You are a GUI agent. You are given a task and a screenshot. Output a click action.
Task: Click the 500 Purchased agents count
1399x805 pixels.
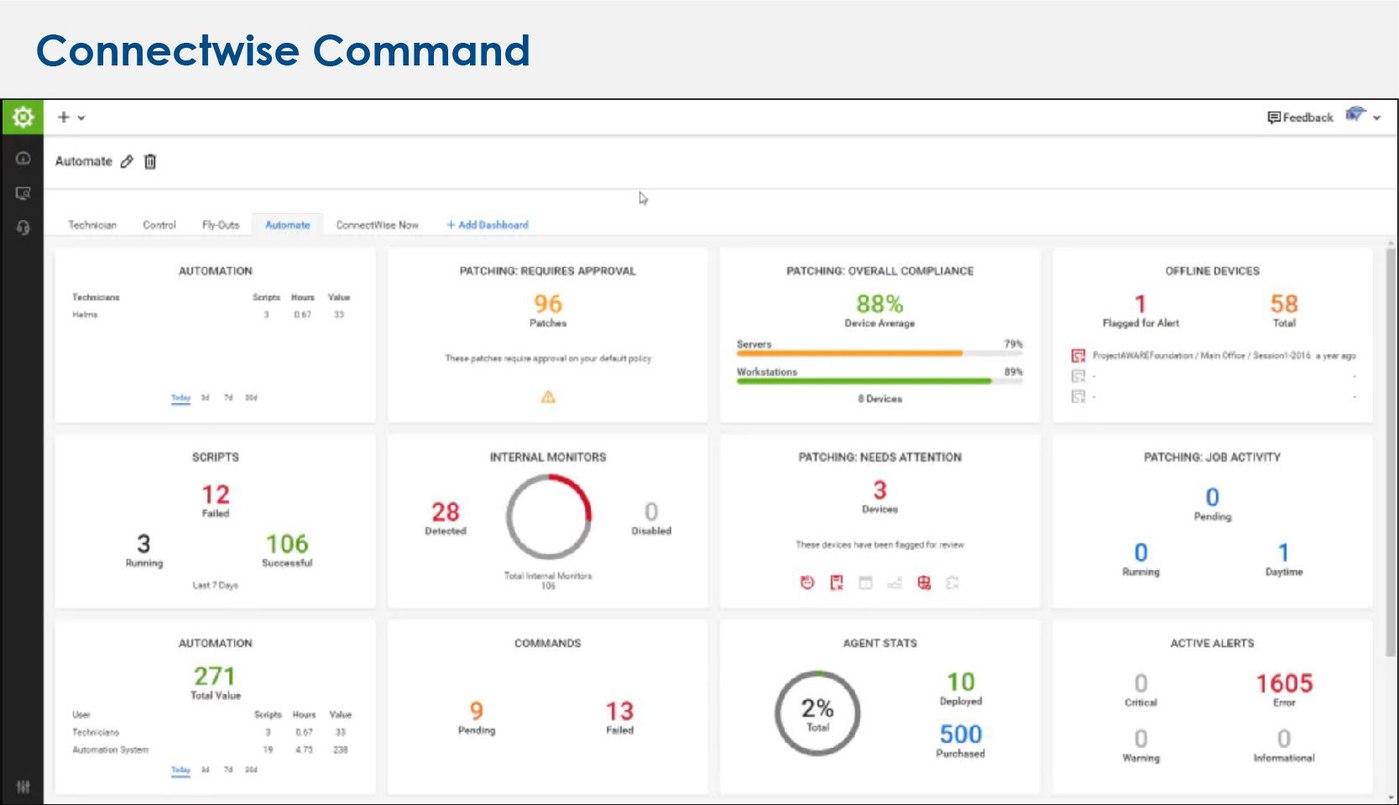(960, 735)
